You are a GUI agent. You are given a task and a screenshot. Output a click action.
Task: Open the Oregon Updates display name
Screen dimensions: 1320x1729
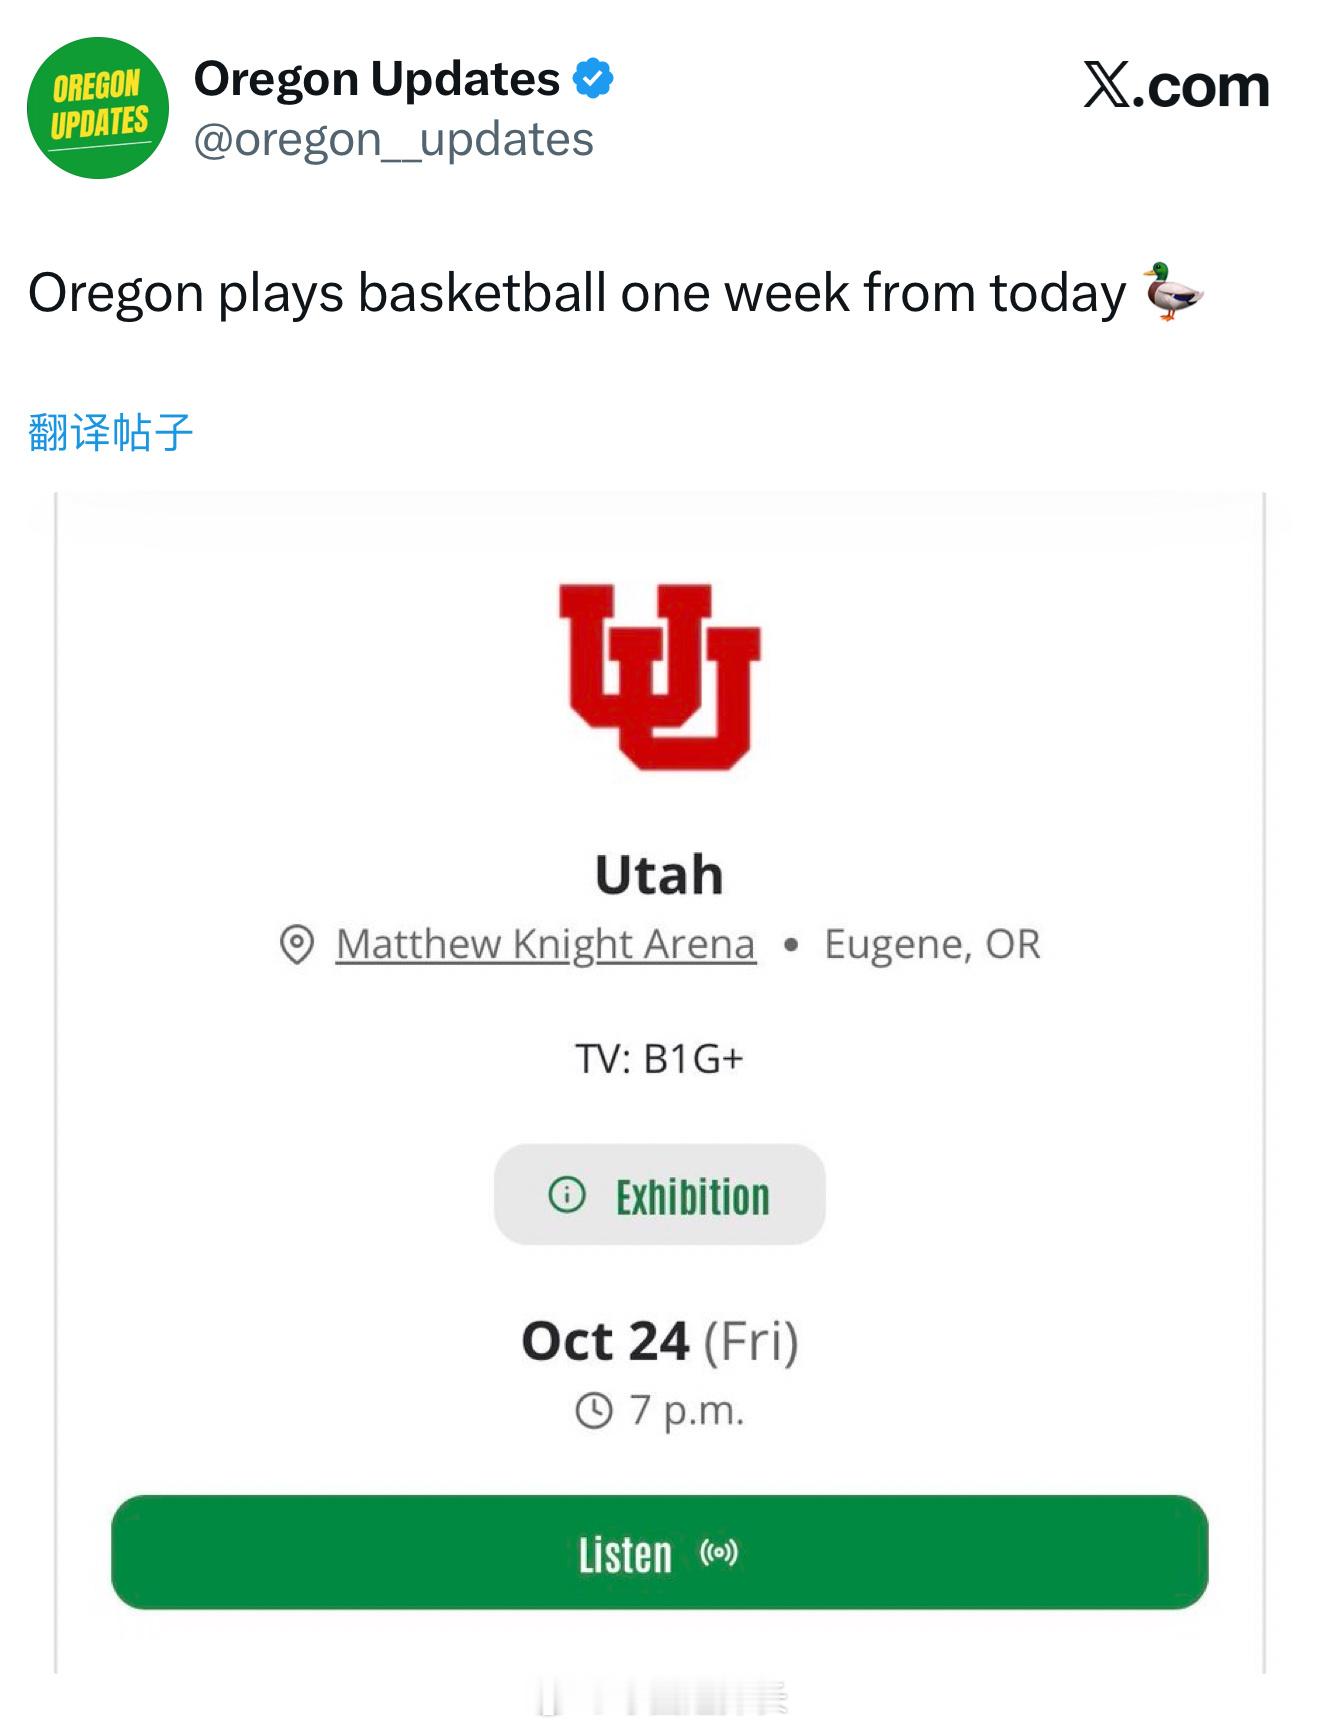click(x=376, y=79)
